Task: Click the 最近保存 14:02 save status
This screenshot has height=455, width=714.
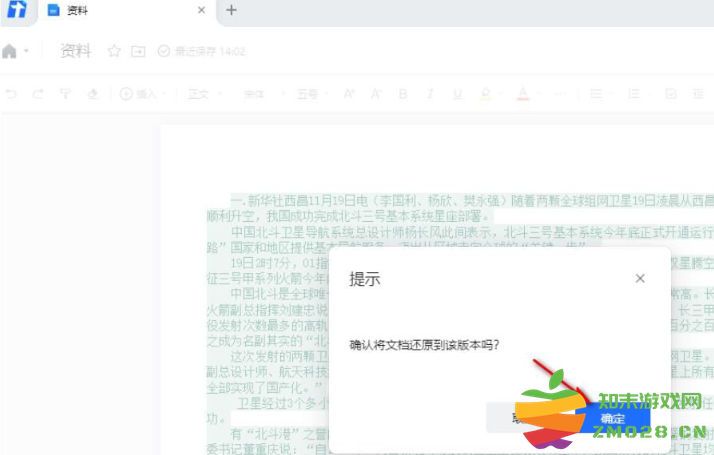Action: (202, 51)
